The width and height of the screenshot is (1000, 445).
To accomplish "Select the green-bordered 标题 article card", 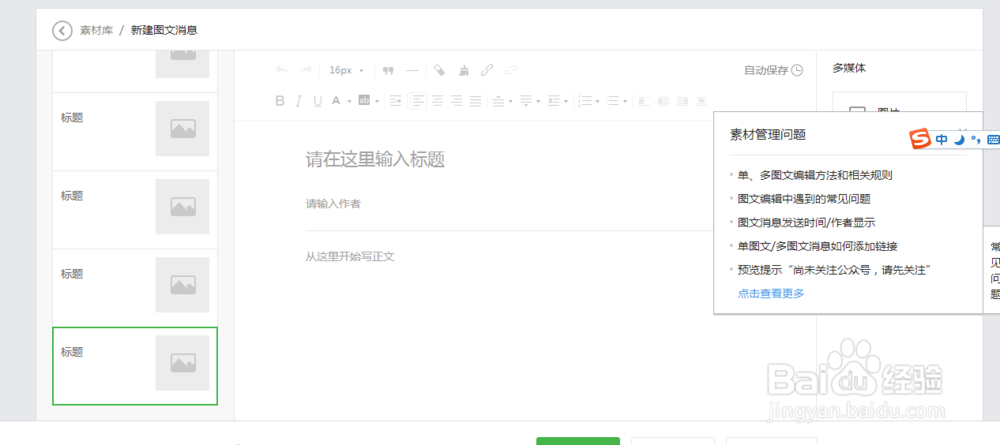I will pos(135,366).
